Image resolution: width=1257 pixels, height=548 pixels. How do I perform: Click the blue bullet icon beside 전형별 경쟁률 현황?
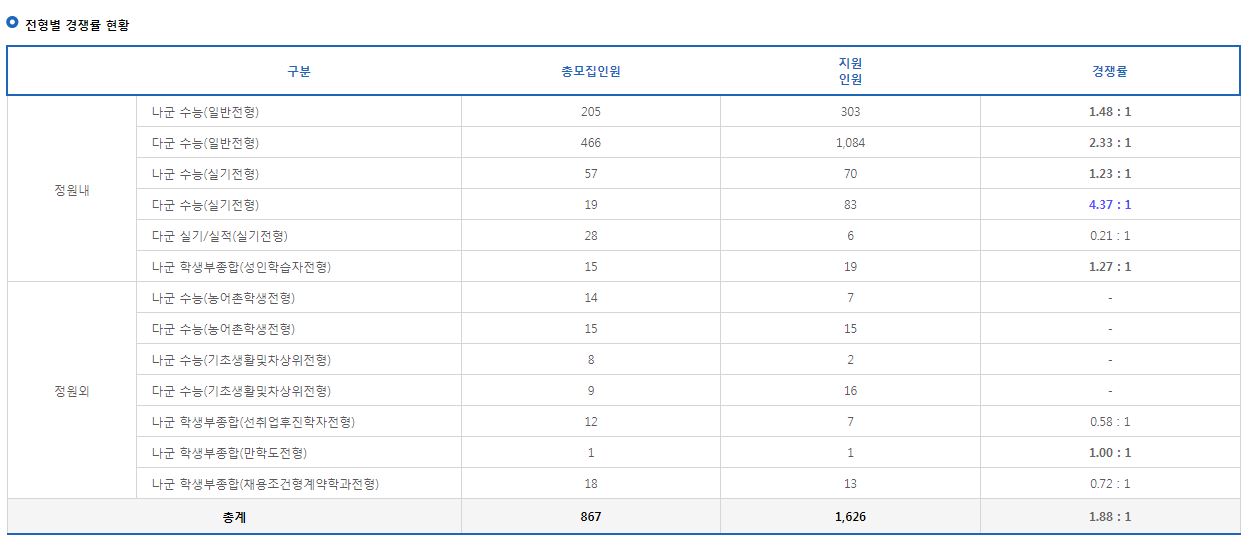12,23
